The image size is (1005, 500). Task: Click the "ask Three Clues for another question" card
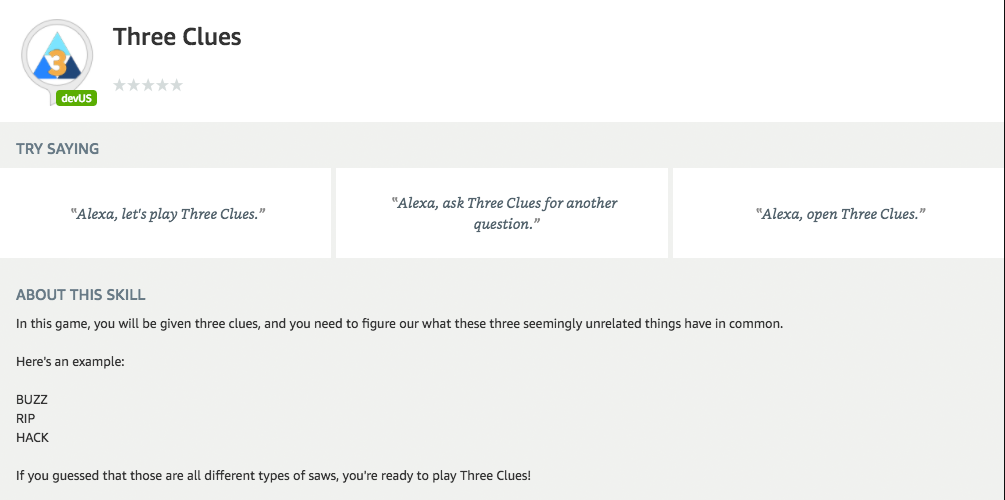point(502,213)
